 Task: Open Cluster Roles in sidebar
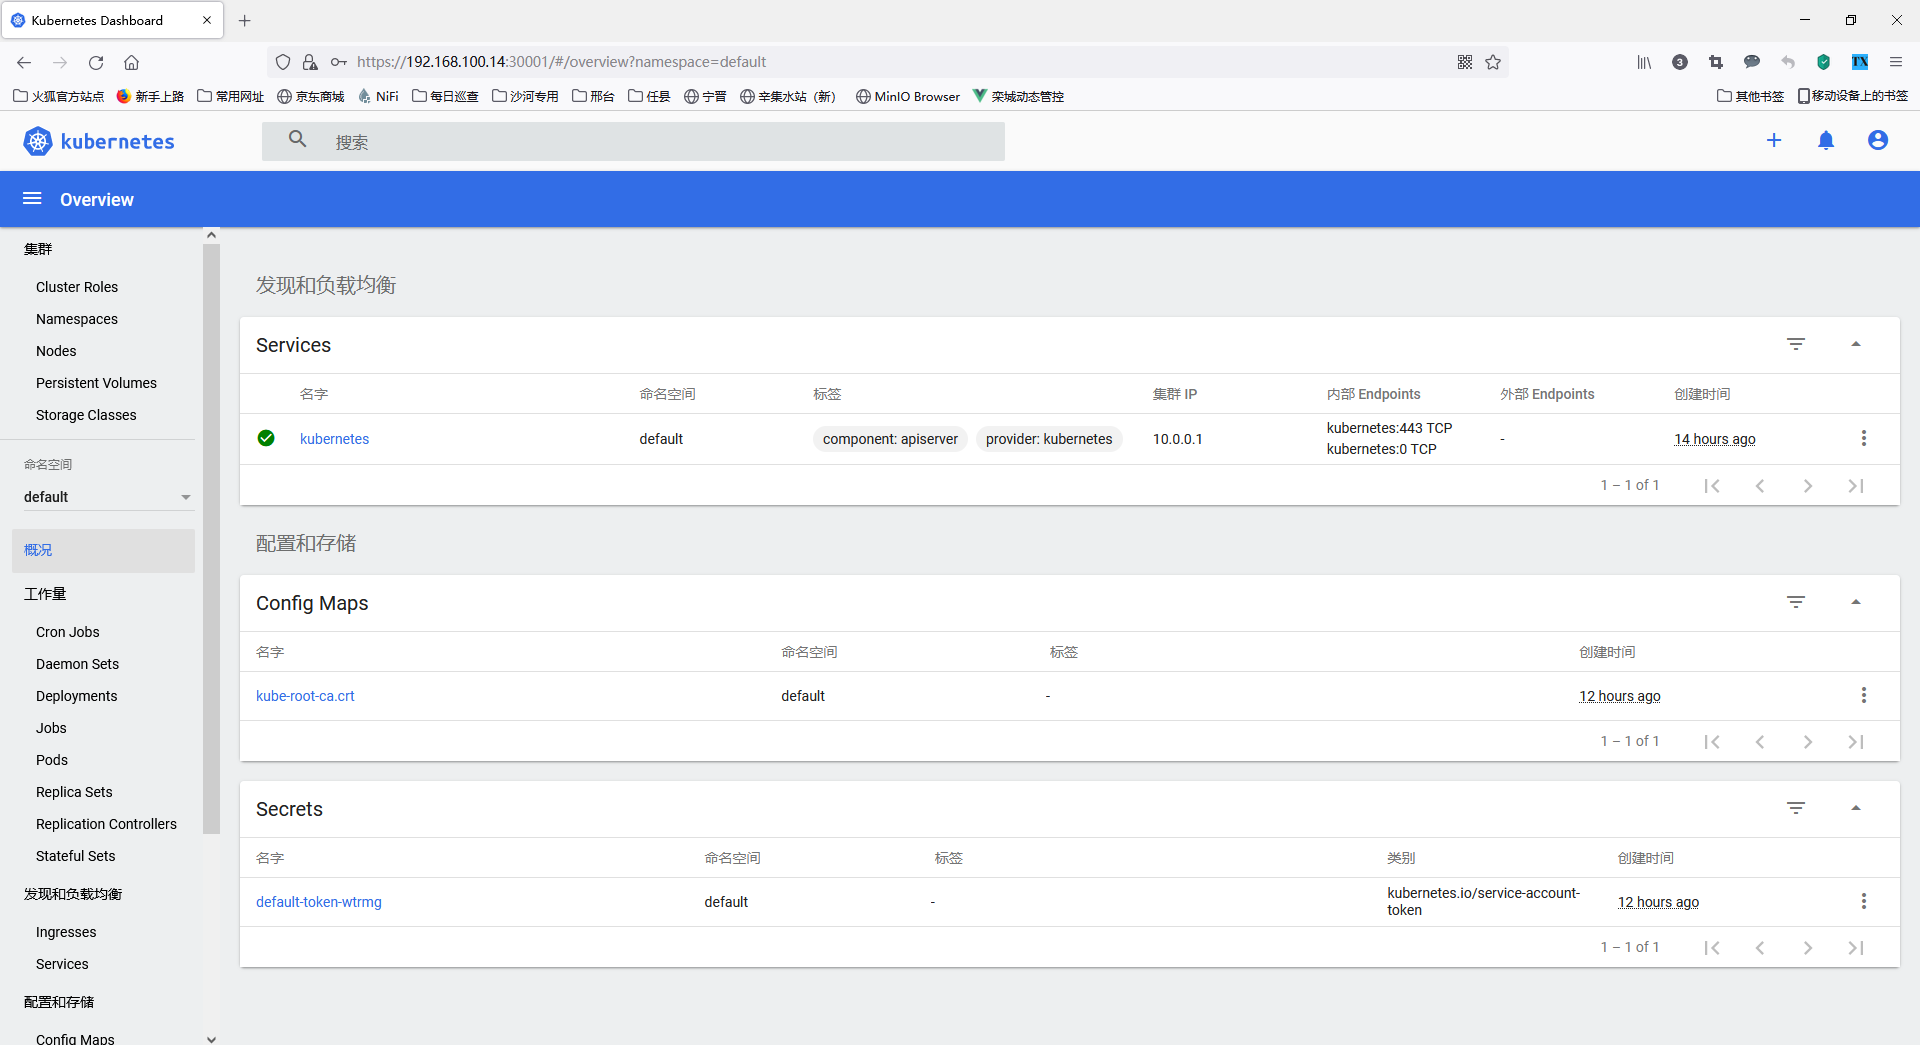click(x=77, y=287)
